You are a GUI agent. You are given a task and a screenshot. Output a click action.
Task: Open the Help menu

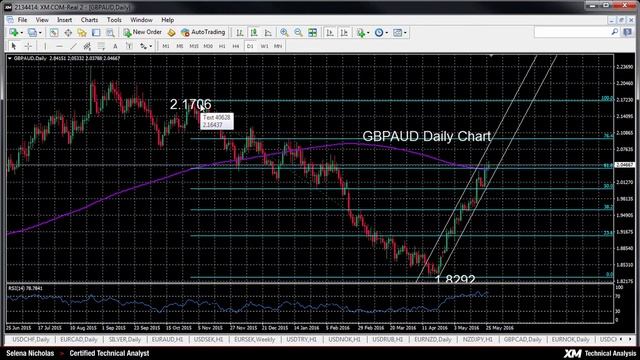(167, 20)
